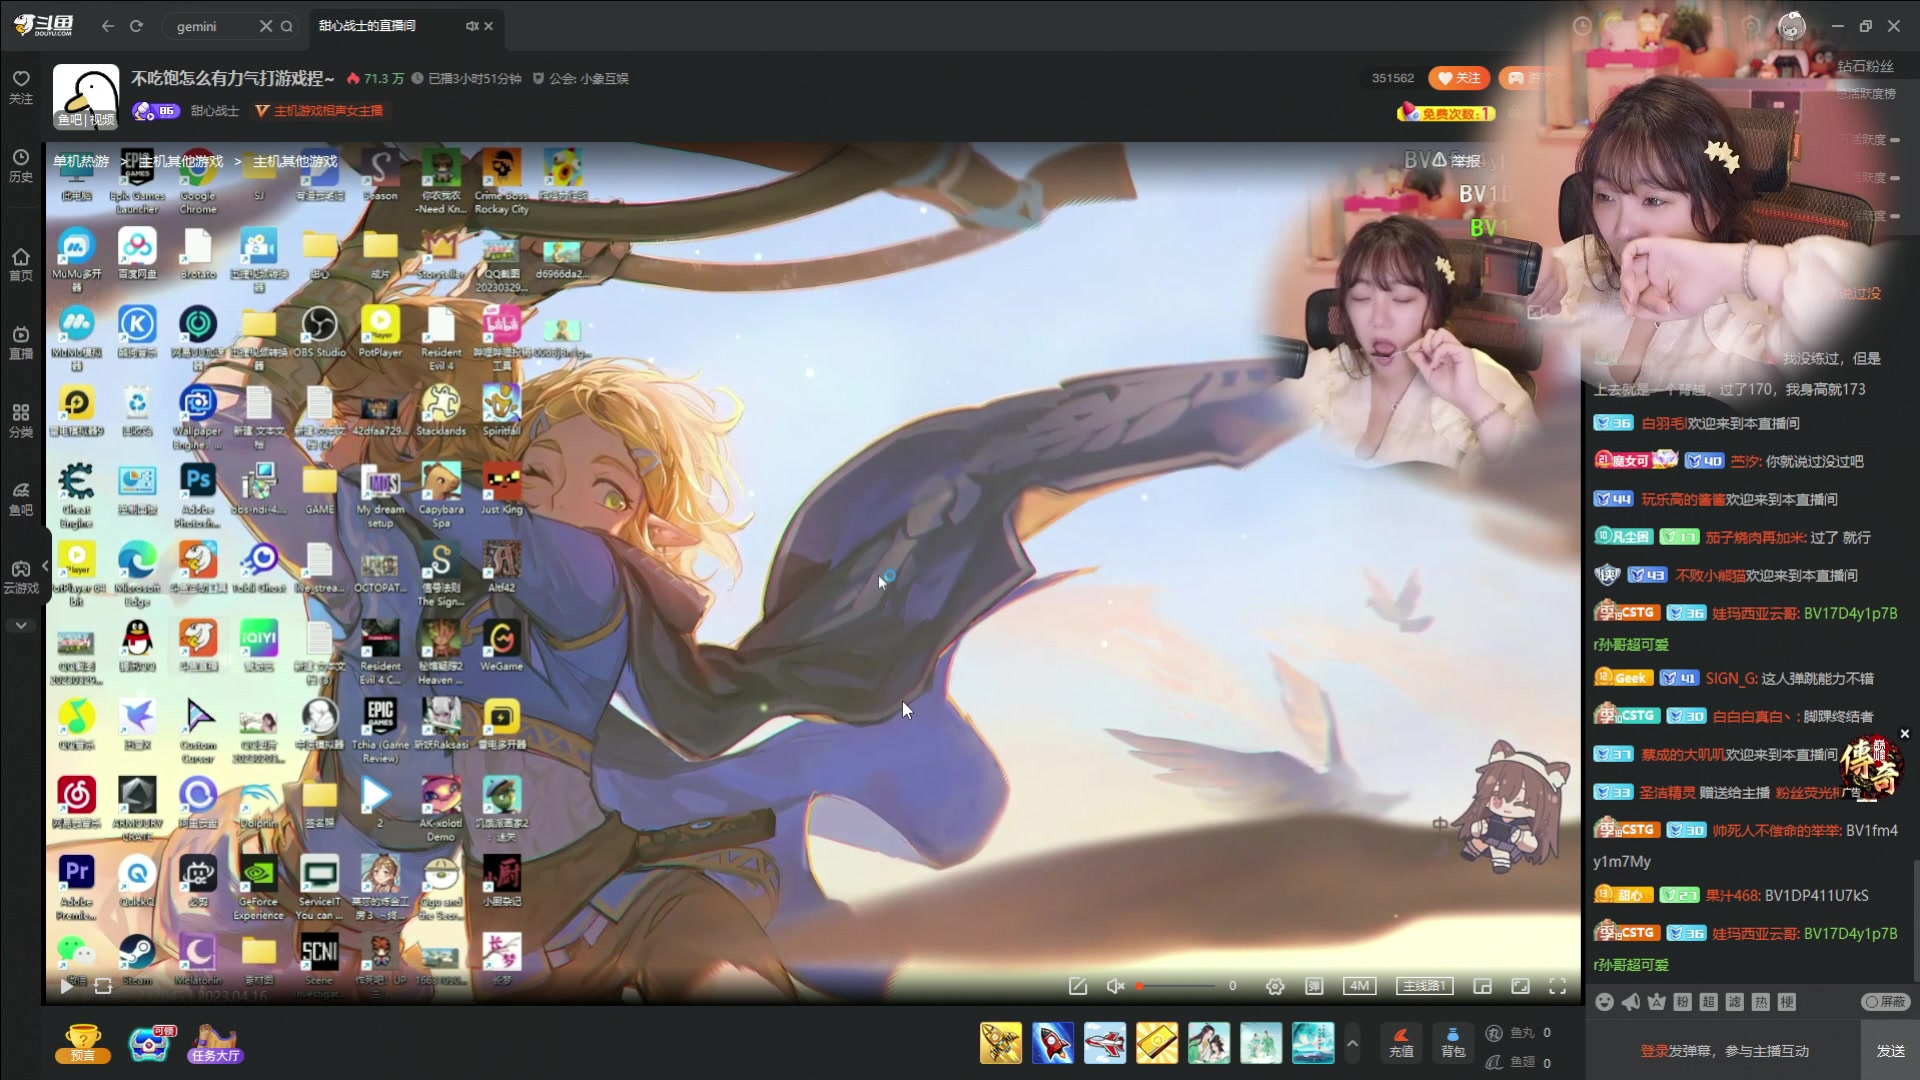Go to 首页 in the left sidebar
Screen dimensions: 1920x1080
[x=21, y=265]
